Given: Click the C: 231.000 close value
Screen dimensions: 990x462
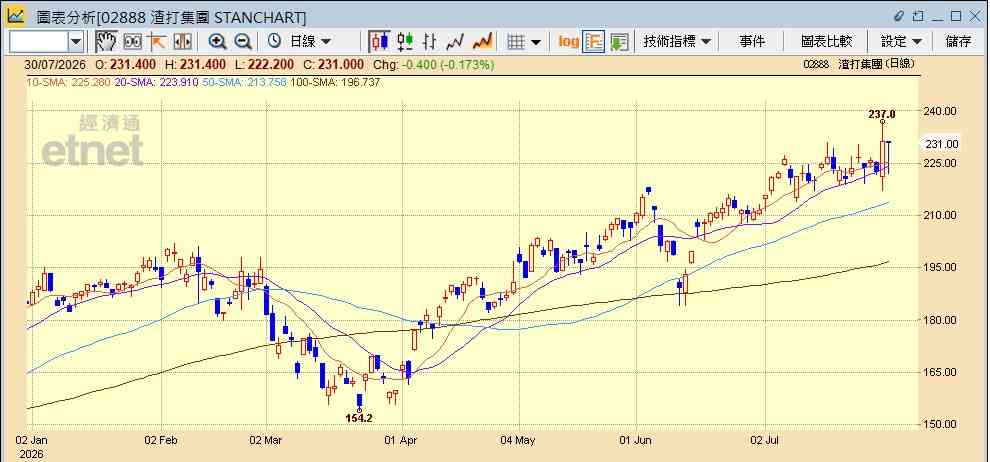Looking at the screenshot, I should 333,64.
